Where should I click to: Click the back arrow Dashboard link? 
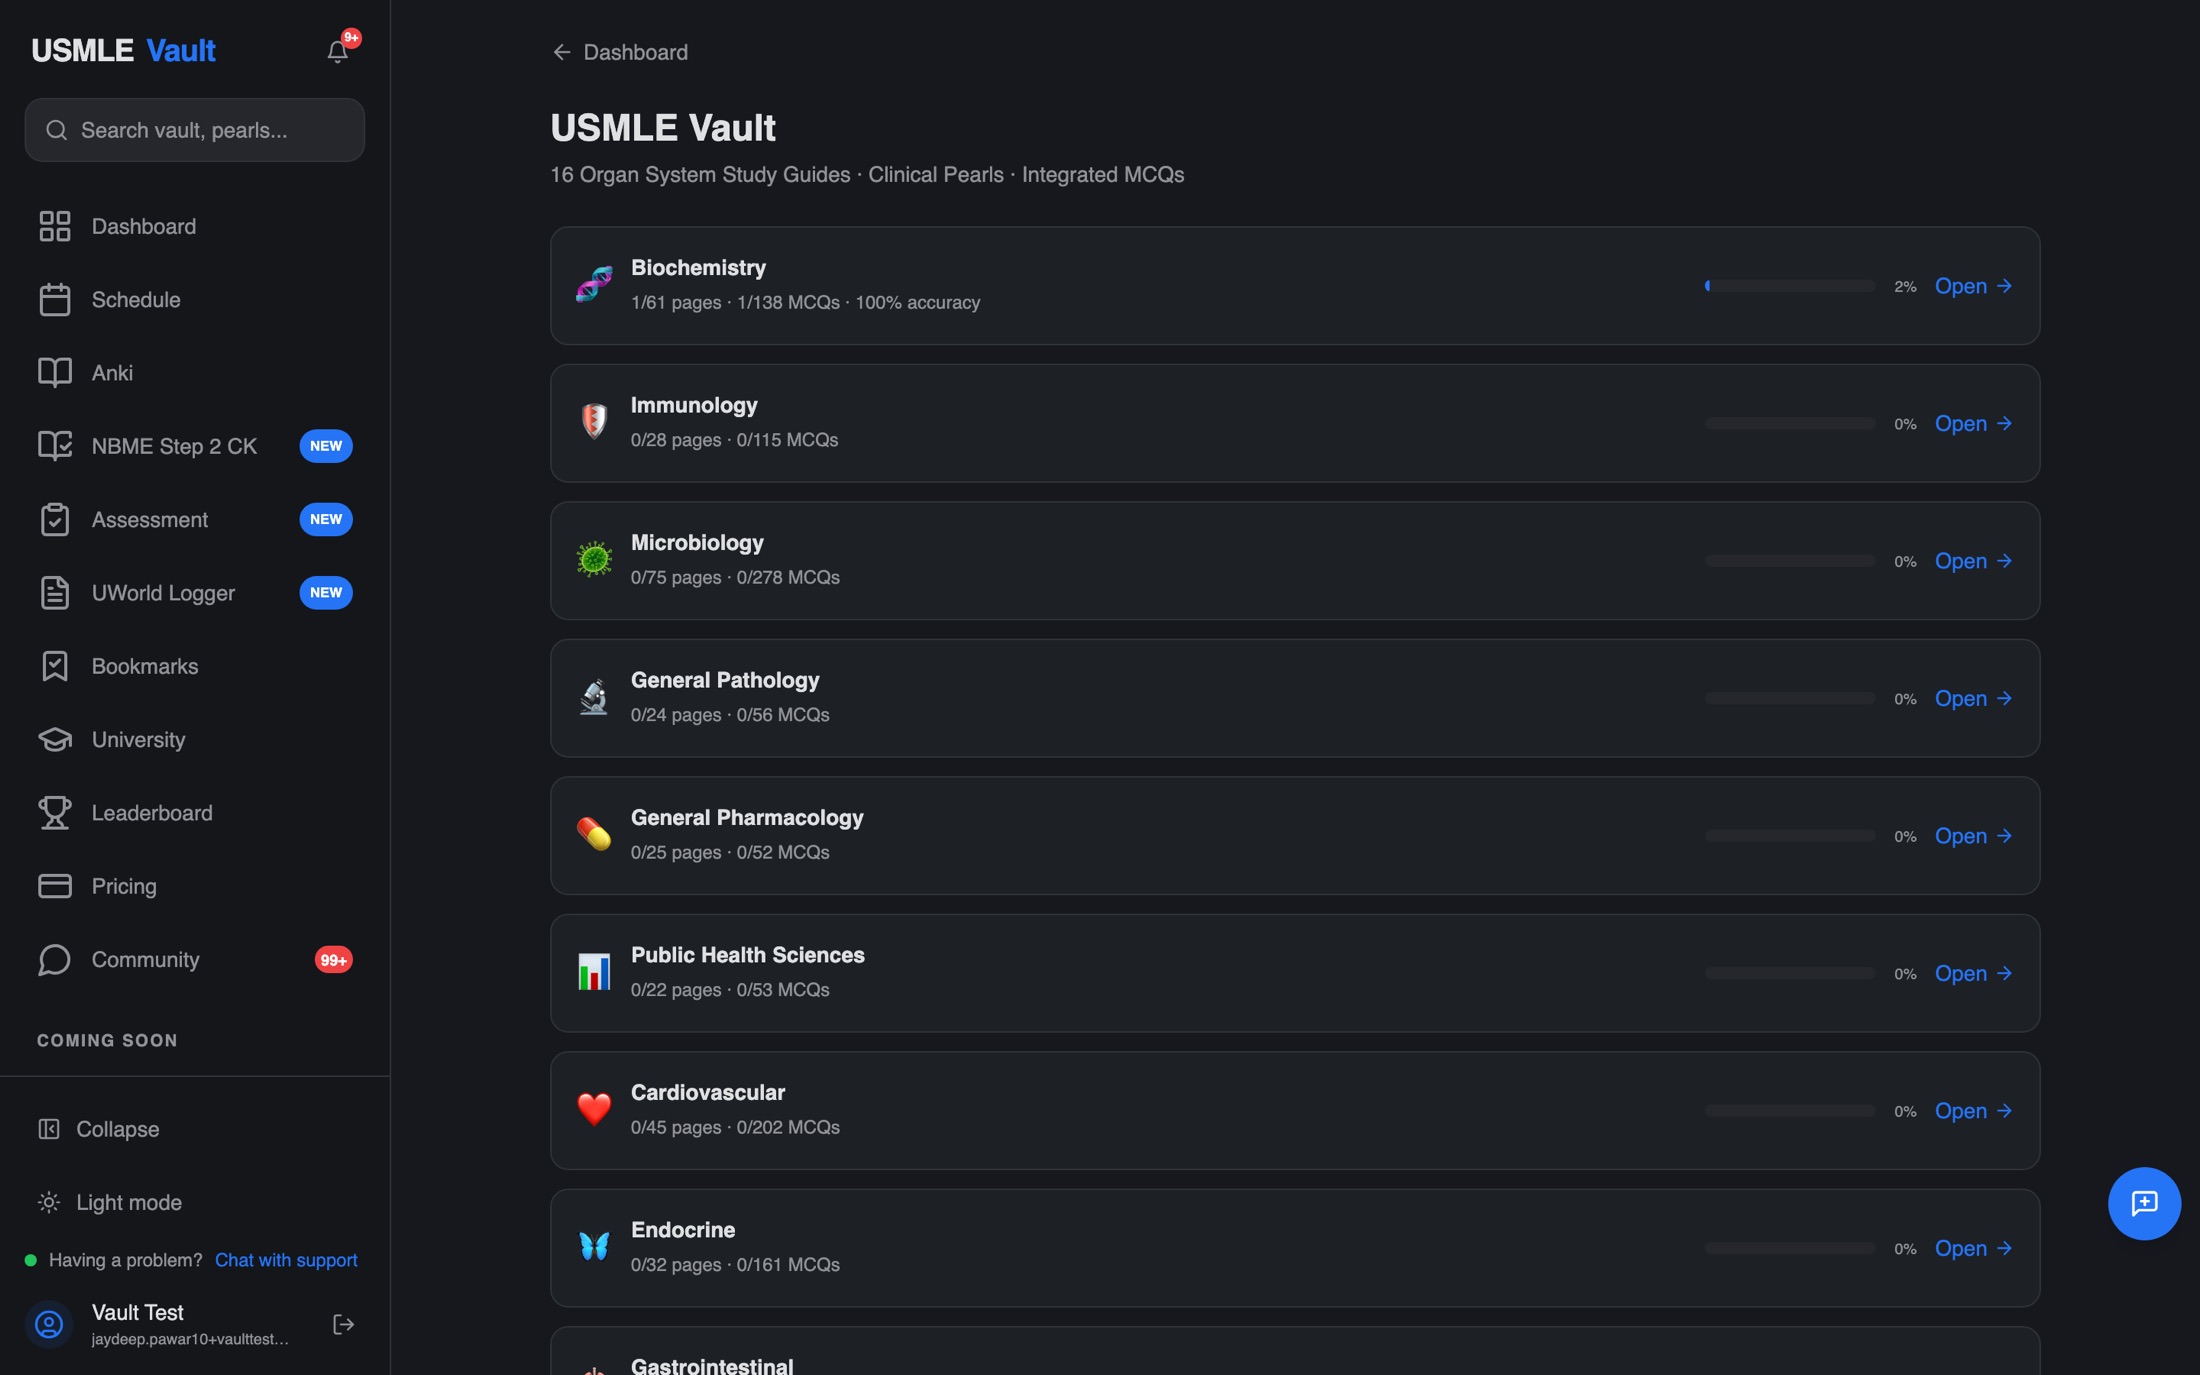click(x=620, y=52)
